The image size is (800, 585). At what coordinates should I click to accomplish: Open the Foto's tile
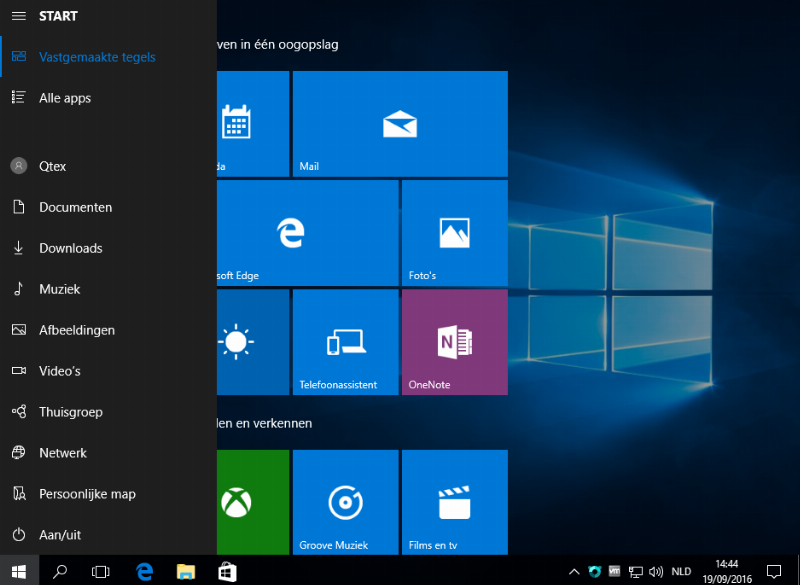point(454,233)
